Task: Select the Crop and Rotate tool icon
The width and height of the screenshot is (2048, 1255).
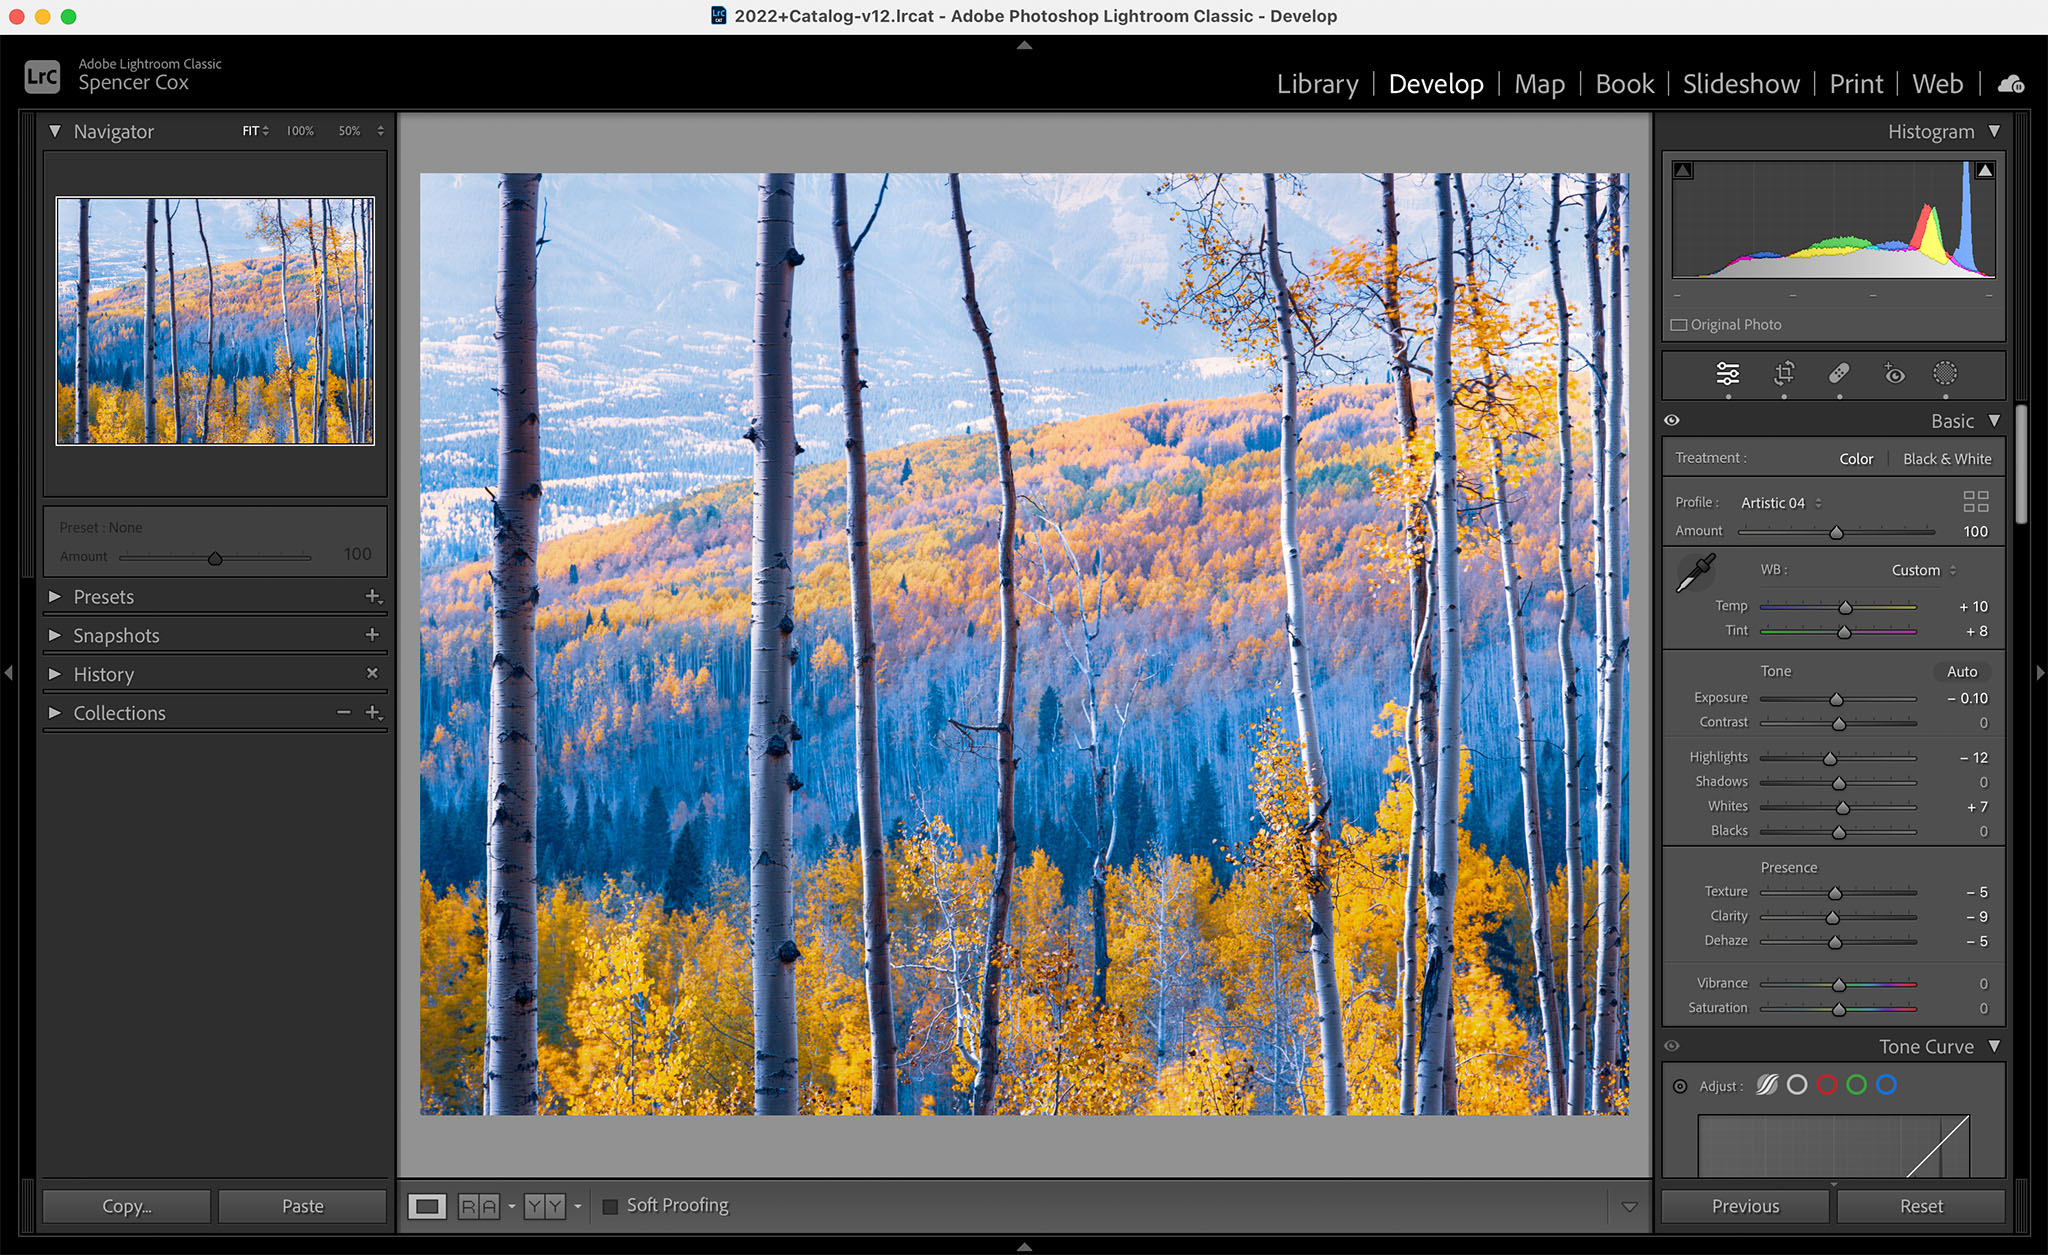Action: click(1783, 373)
